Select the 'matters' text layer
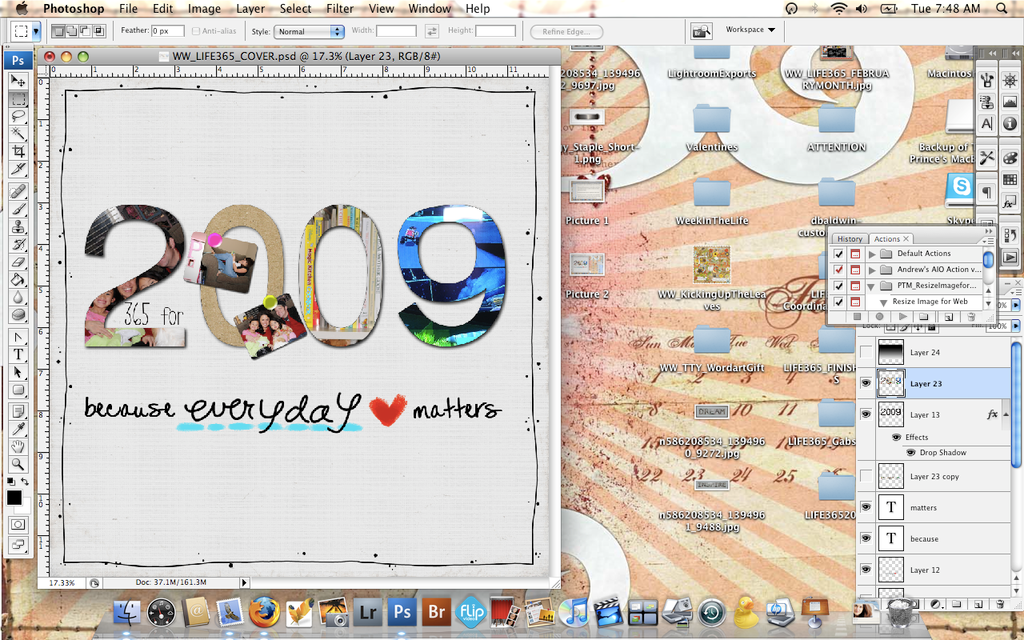The width and height of the screenshot is (1024, 640). point(923,507)
